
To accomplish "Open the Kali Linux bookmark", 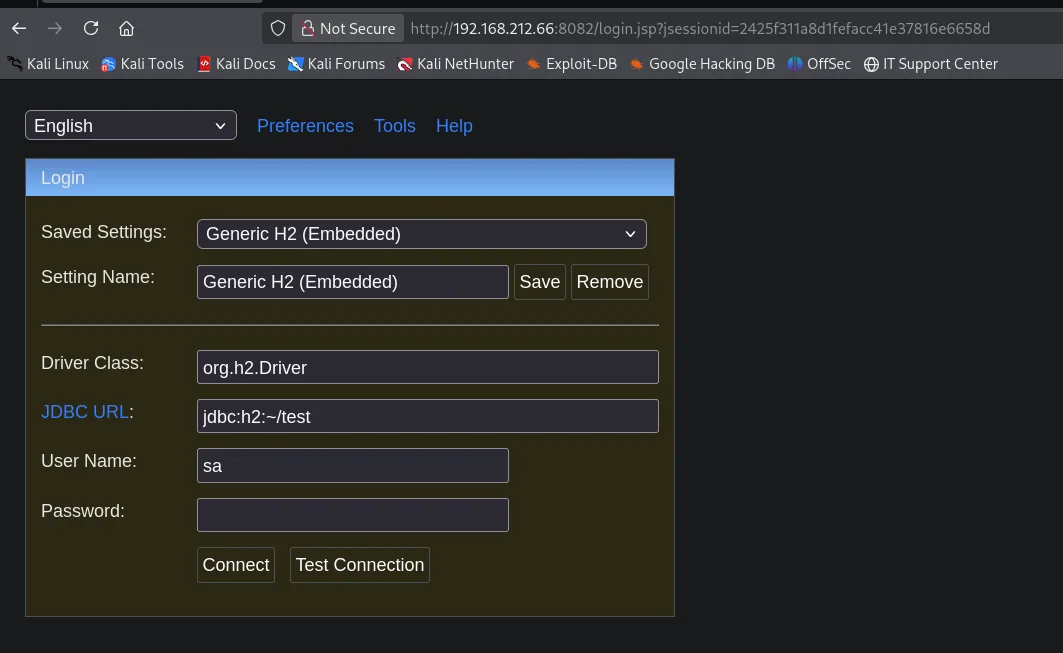I will tap(48, 64).
